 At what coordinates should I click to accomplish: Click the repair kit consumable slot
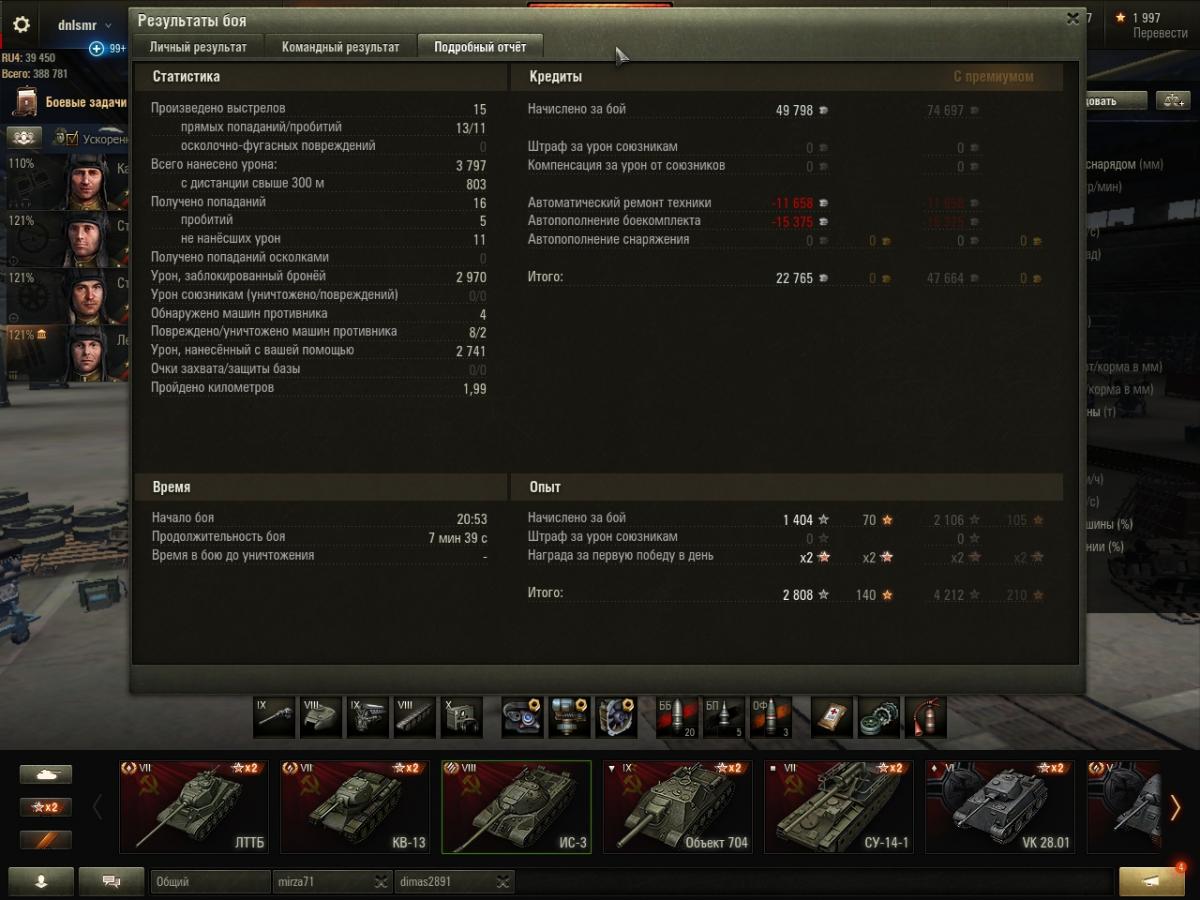[x=879, y=717]
